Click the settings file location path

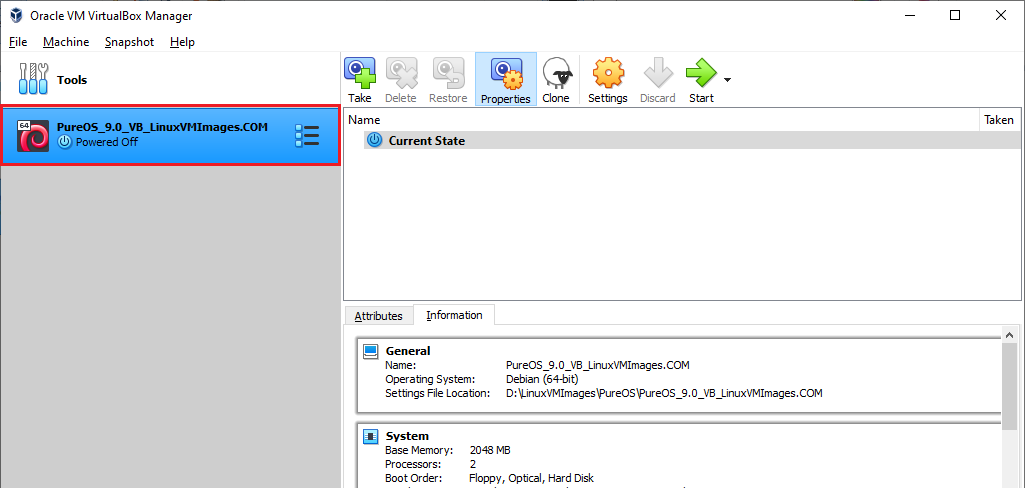click(x=664, y=393)
